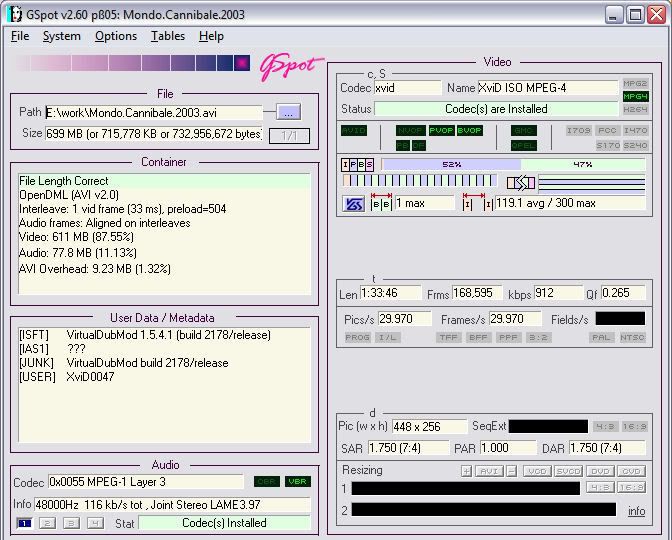Click the GMC indicator
672x540 pixels.
524,130
